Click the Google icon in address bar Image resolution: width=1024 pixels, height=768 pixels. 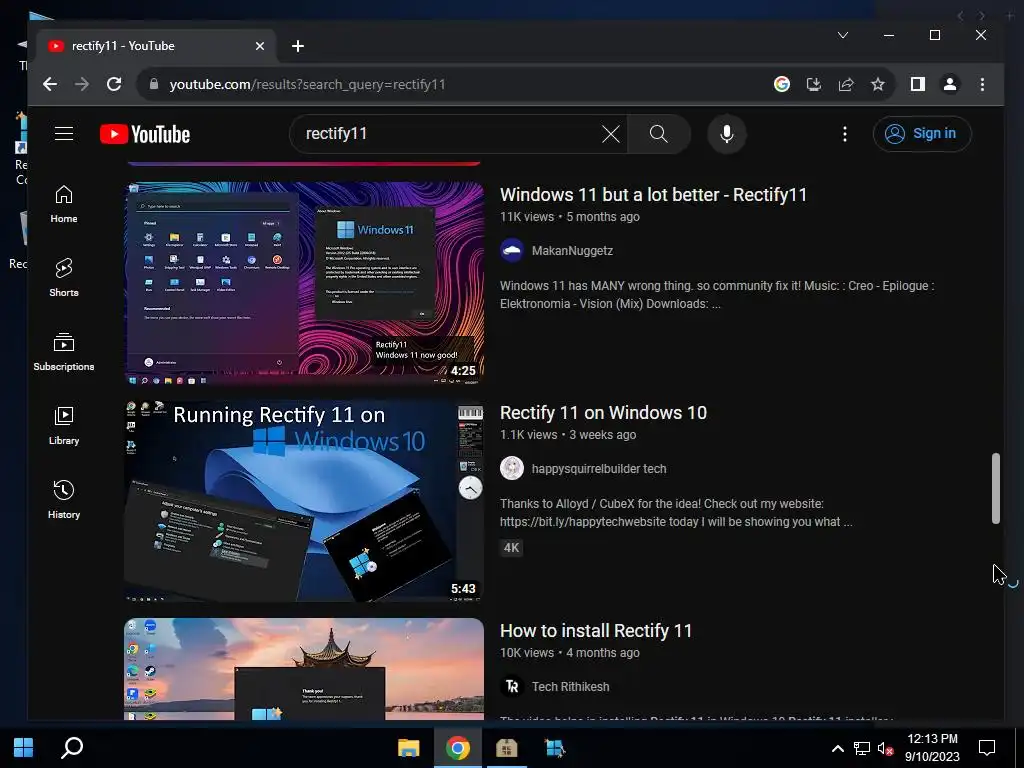tap(782, 84)
